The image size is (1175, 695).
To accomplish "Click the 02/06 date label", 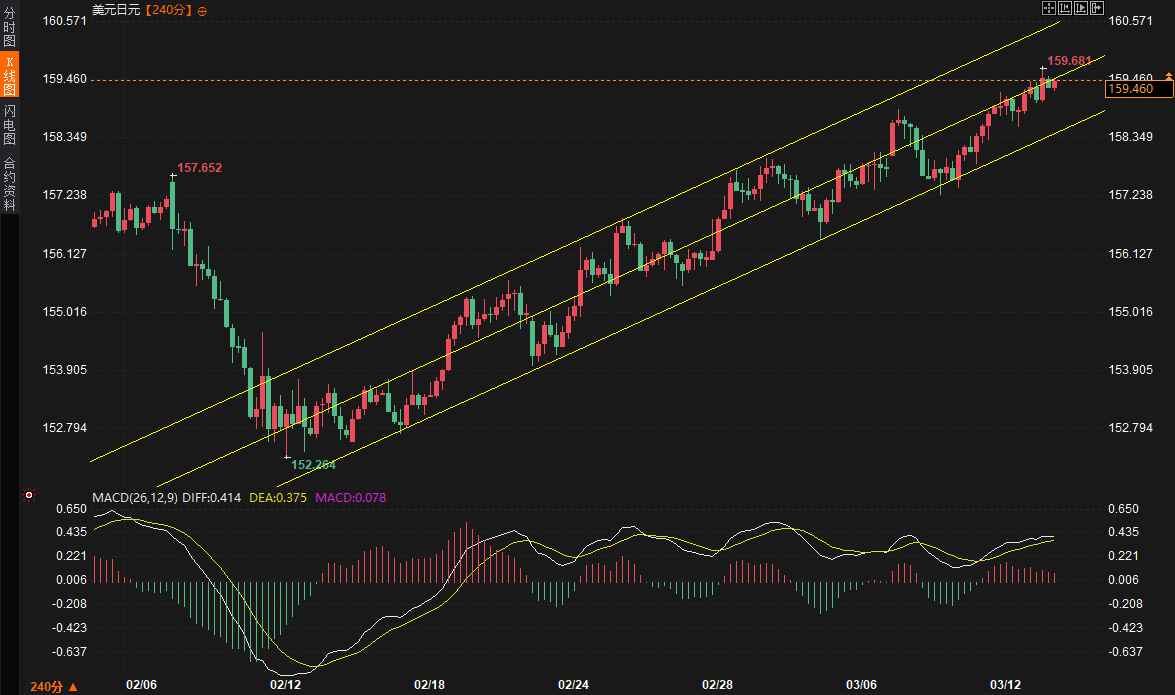I will [x=141, y=685].
